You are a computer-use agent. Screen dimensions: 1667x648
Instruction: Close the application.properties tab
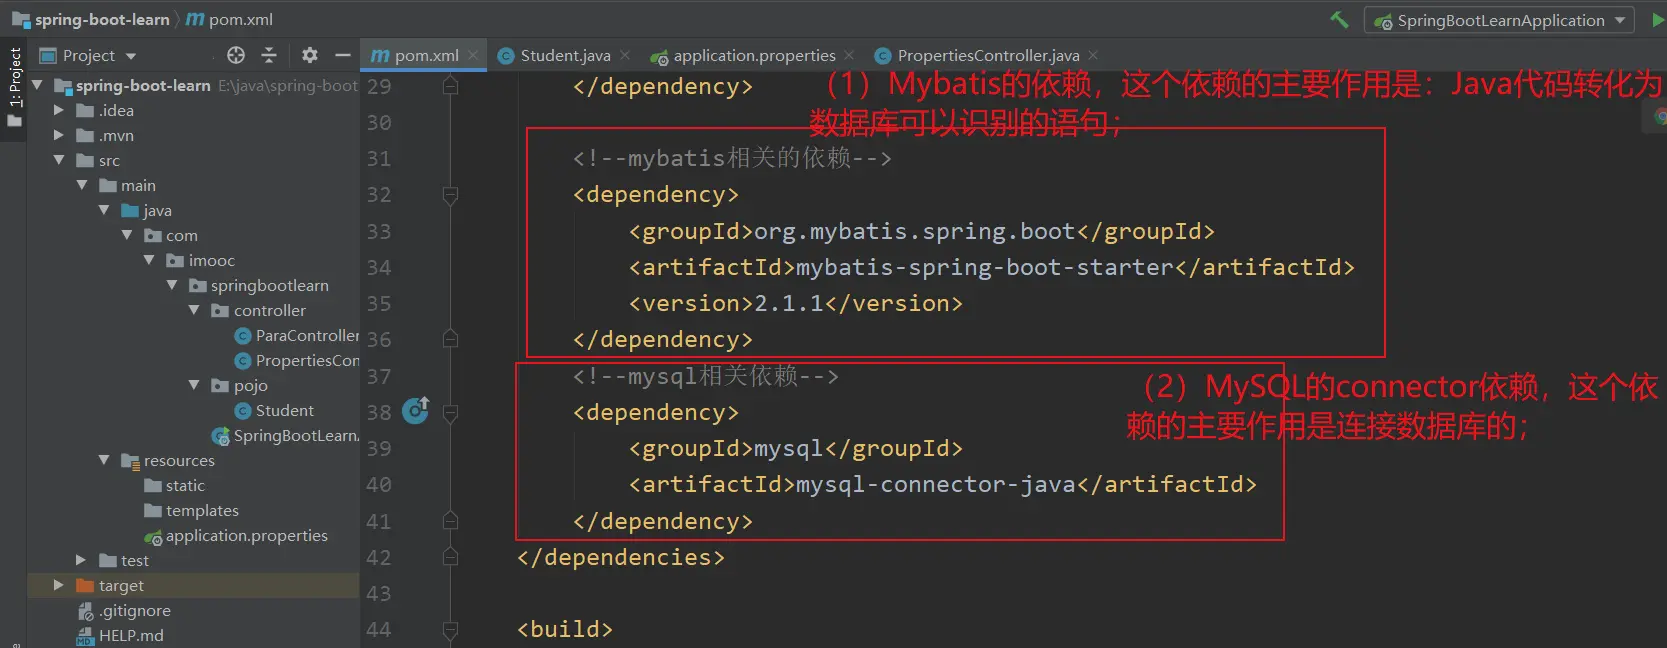coord(849,55)
